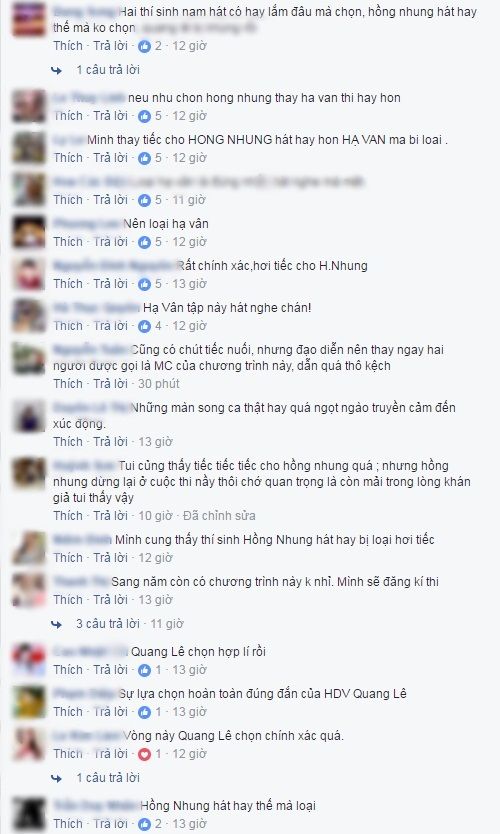Expand "1 câu trả lời" under Quang Lê chọn chính xác comment
This screenshot has width=500, height=834.
pos(107,778)
